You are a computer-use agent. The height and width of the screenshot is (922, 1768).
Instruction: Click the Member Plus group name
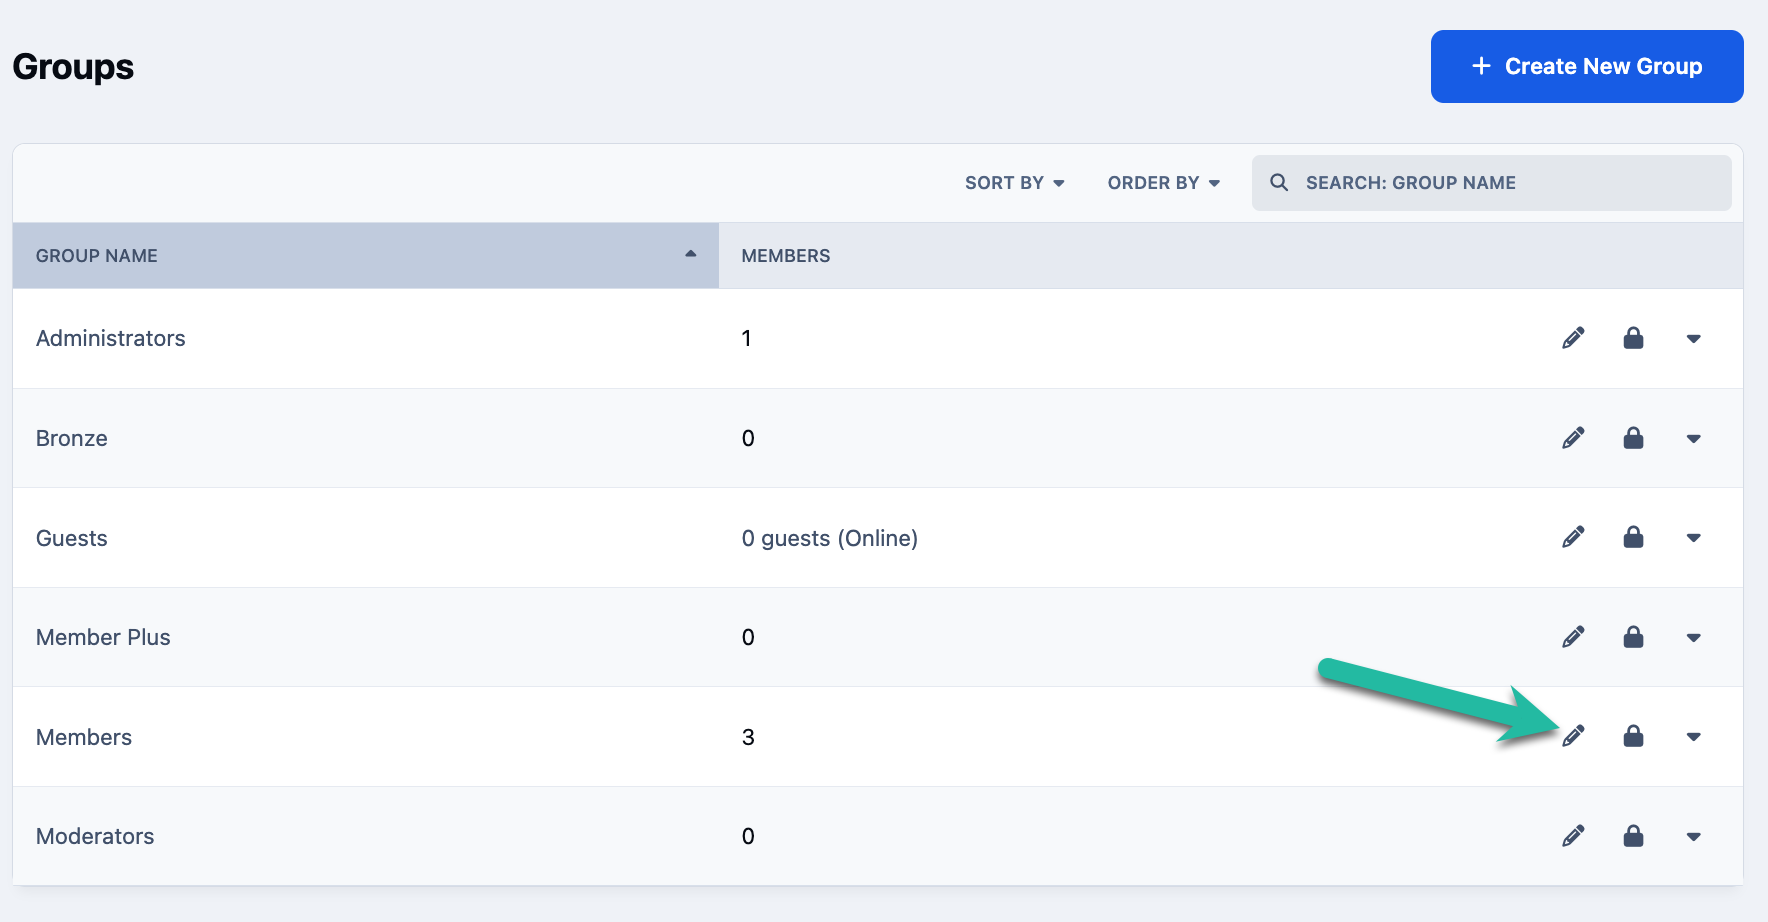[x=103, y=637]
